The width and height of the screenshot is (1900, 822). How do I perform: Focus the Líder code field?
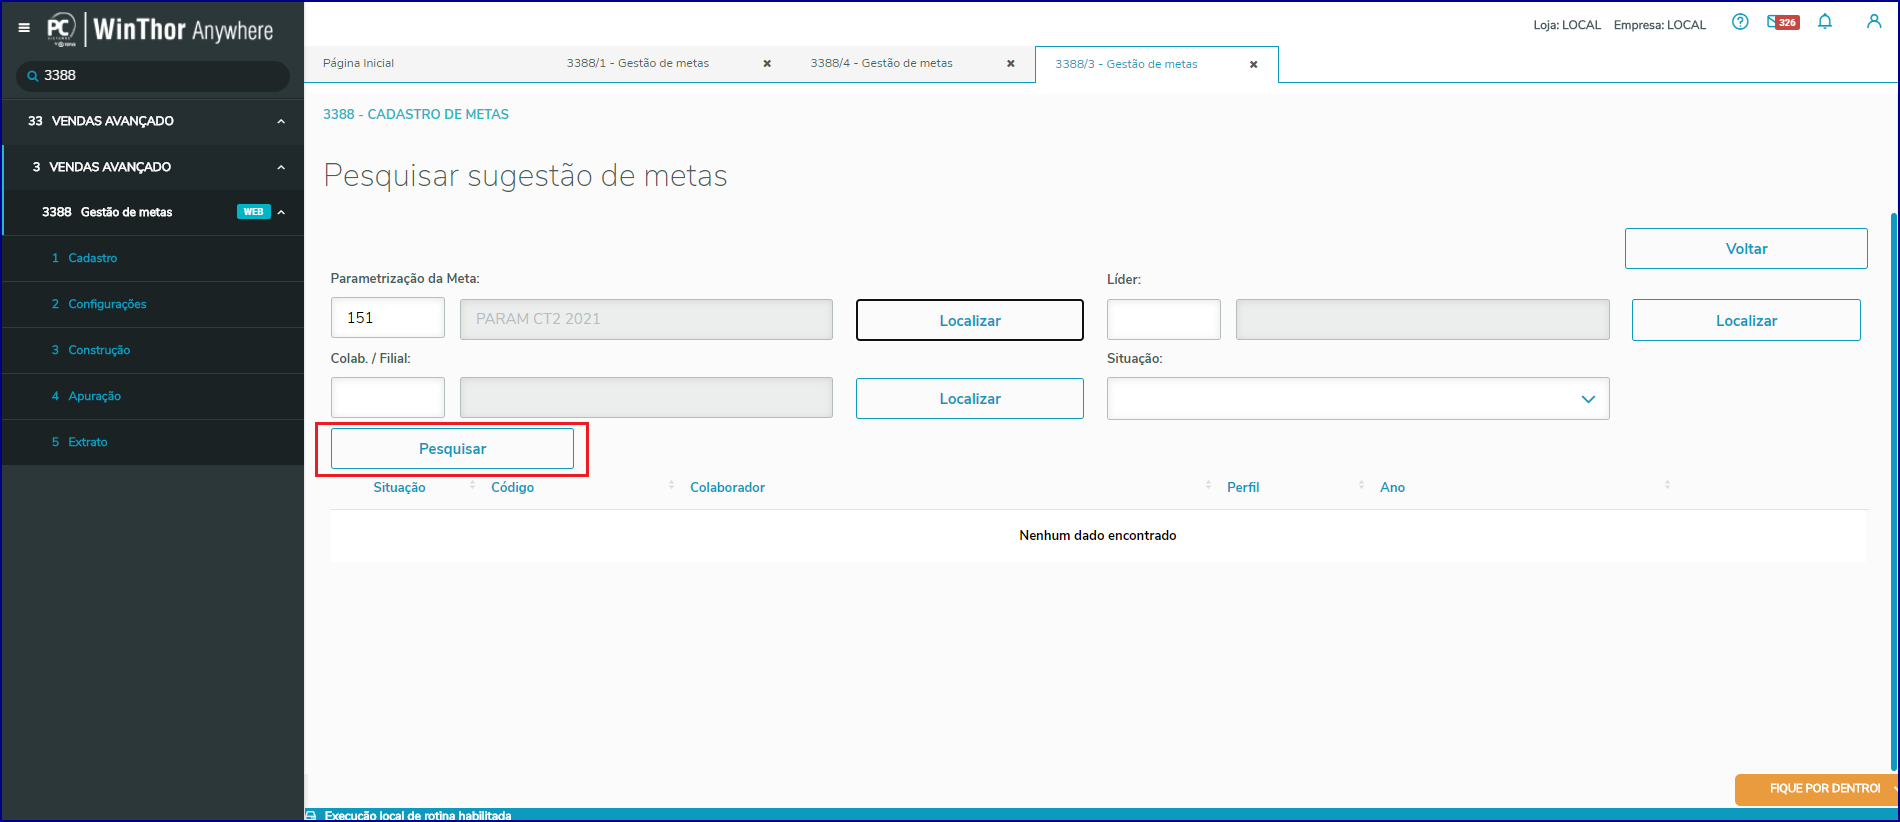tap(1164, 319)
